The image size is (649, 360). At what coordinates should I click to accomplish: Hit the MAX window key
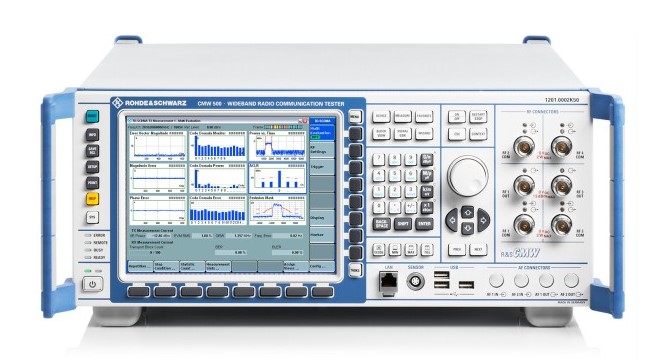pyautogui.click(x=411, y=250)
